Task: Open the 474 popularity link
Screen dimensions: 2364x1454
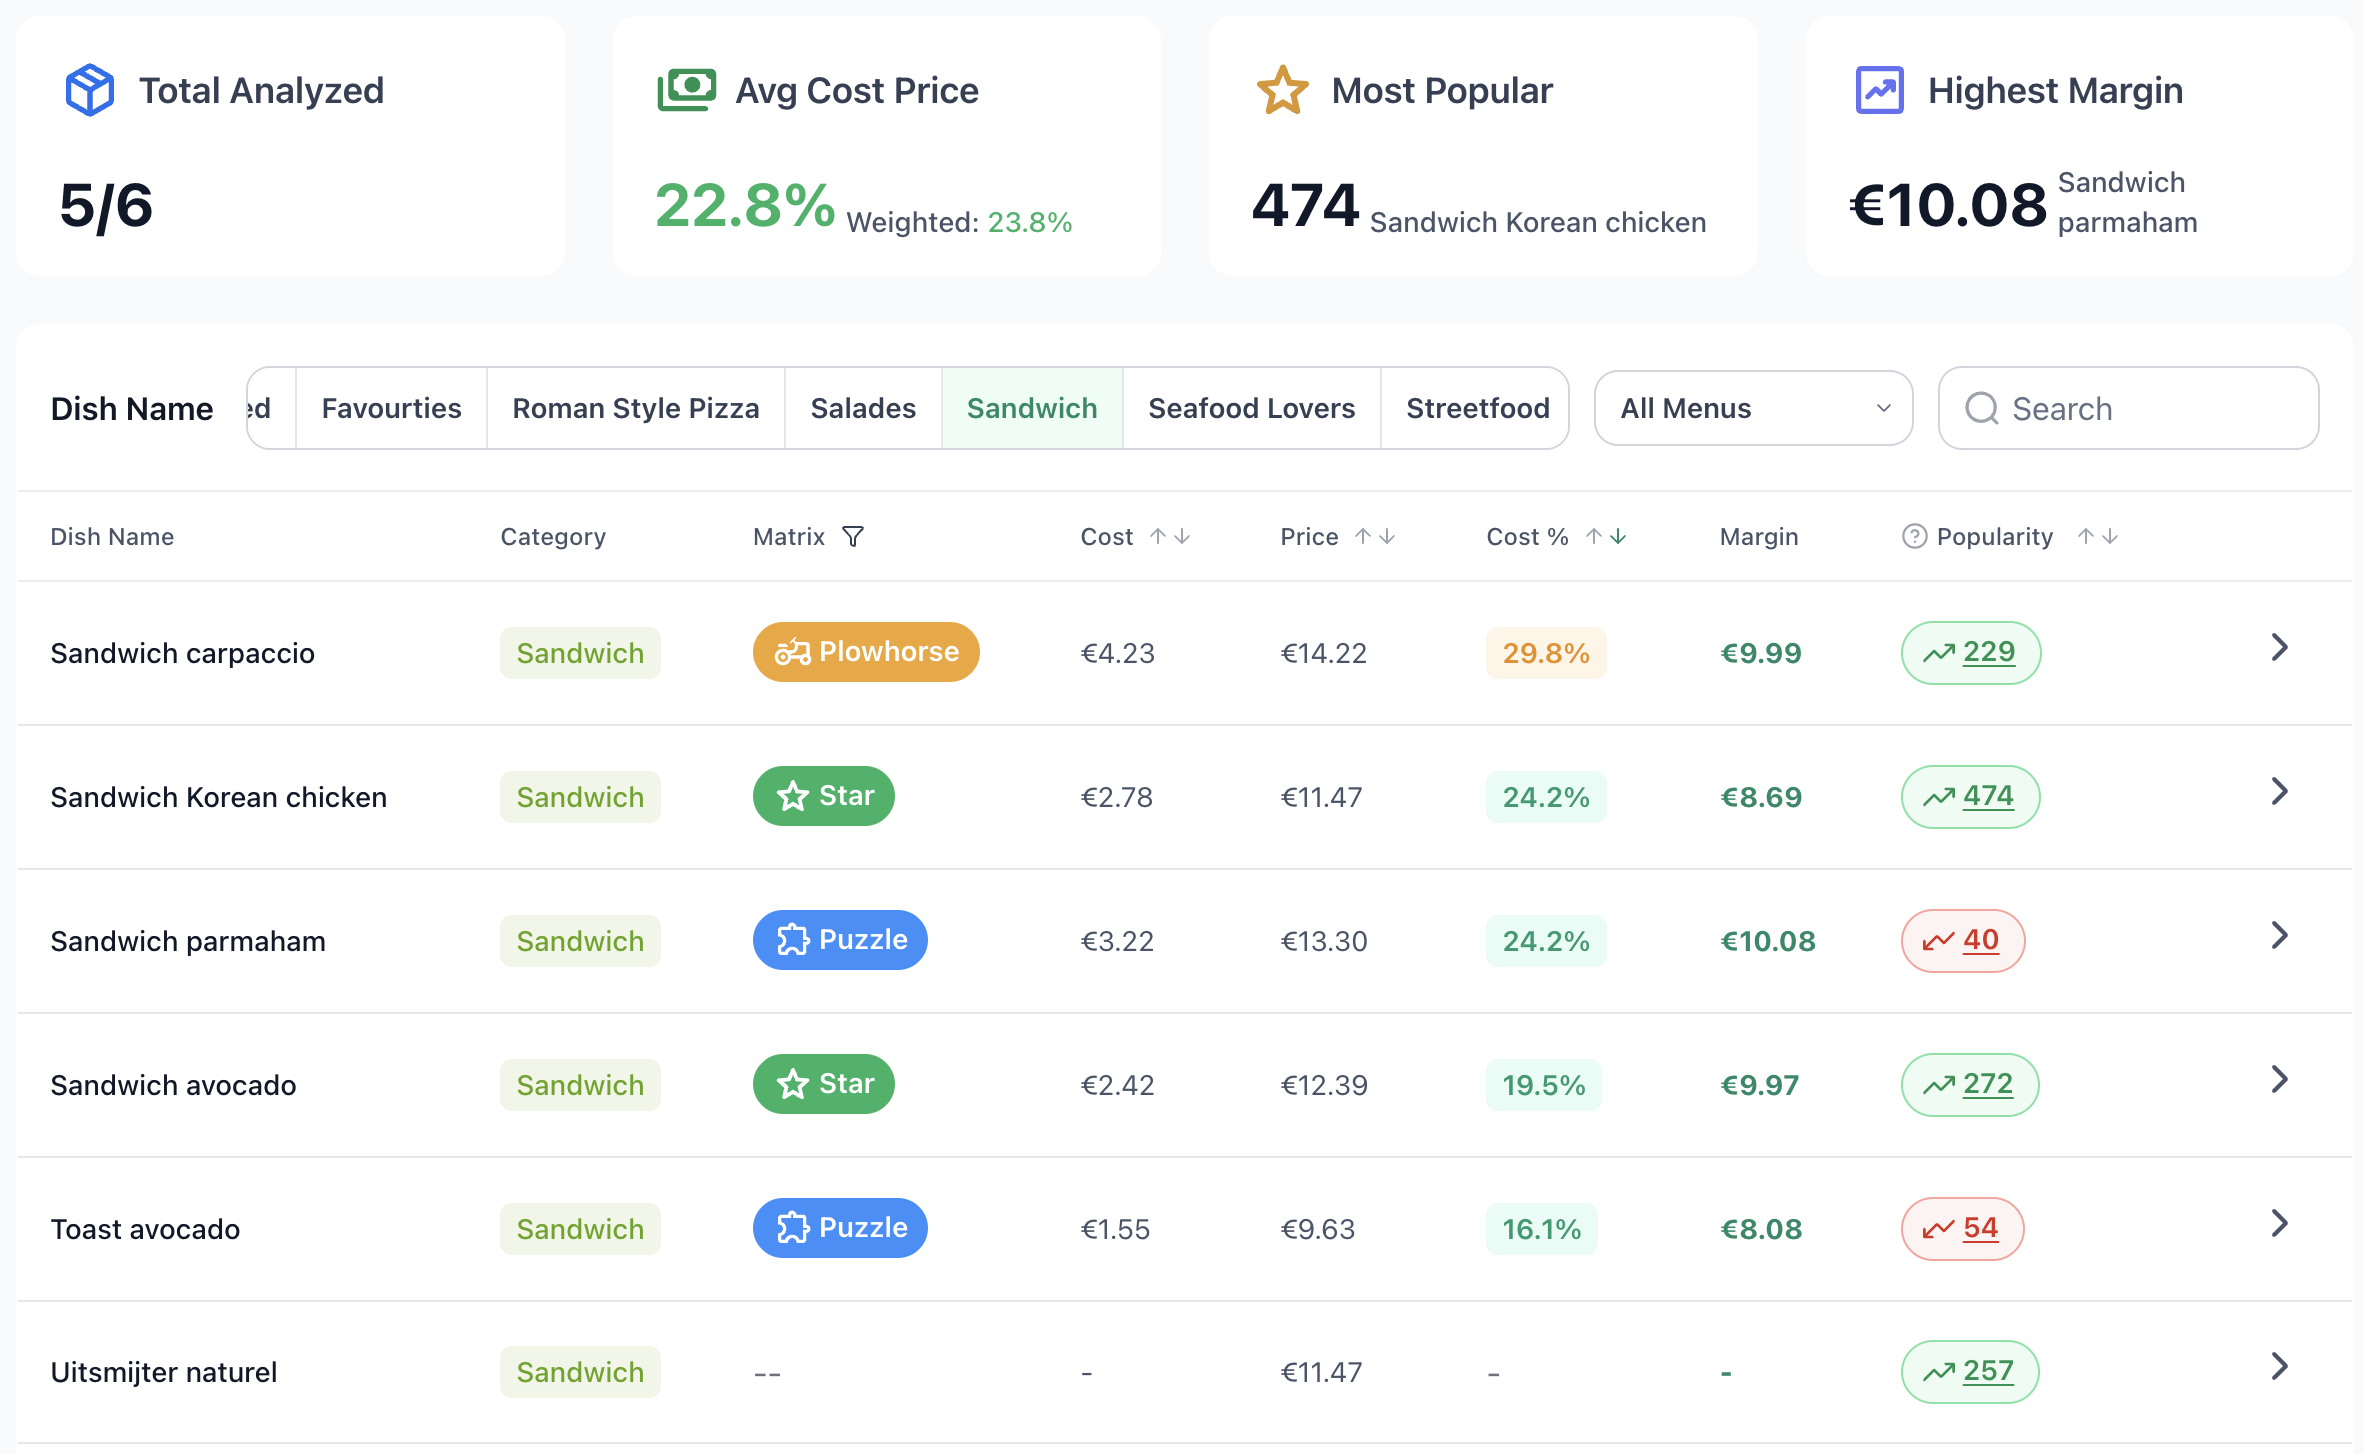Action: (1987, 796)
